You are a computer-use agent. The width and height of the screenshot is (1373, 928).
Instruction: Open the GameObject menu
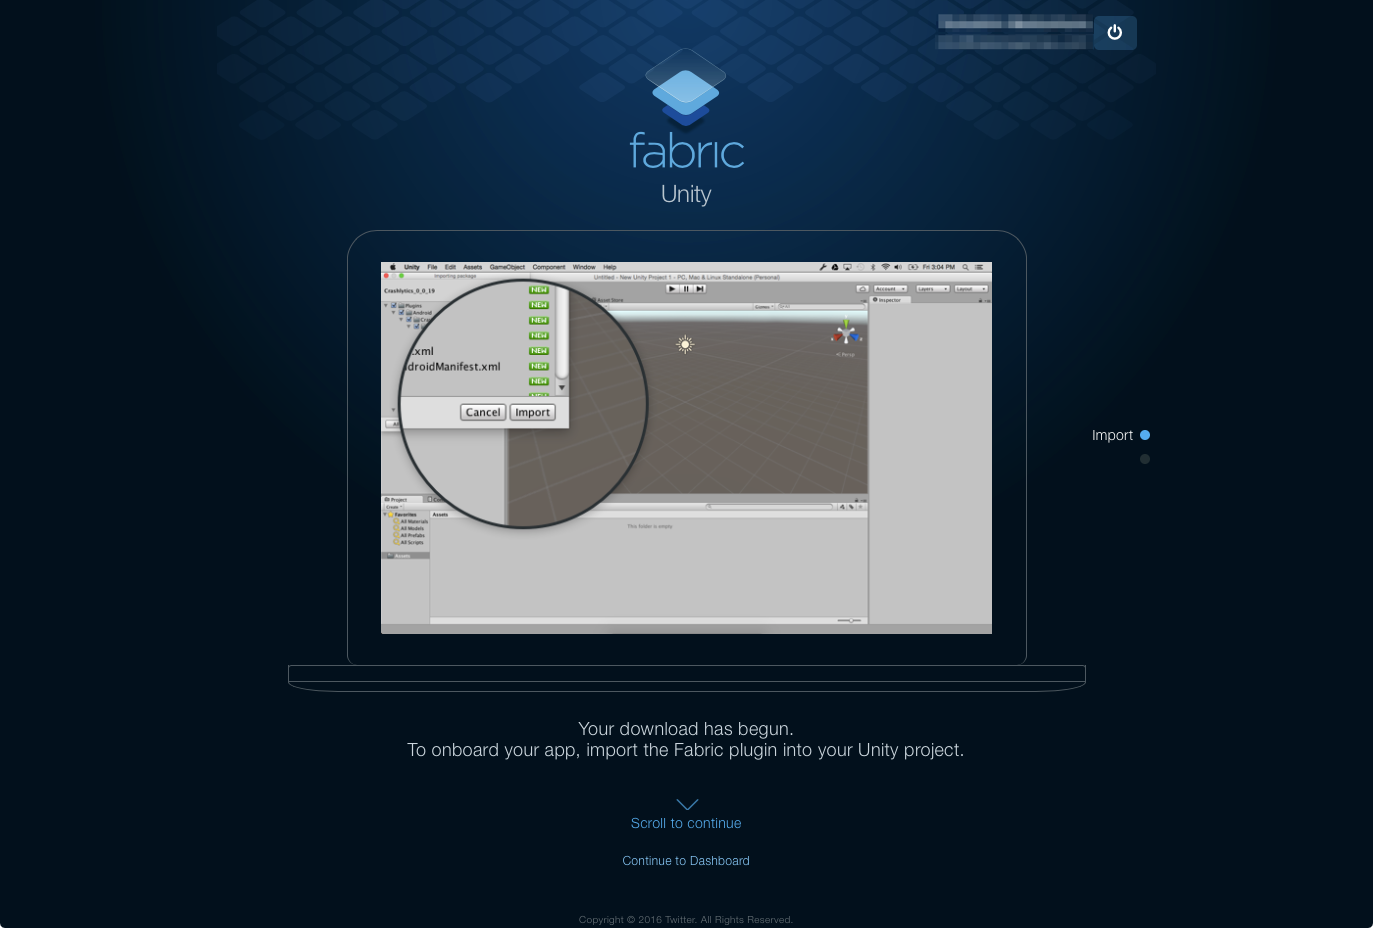(x=507, y=268)
